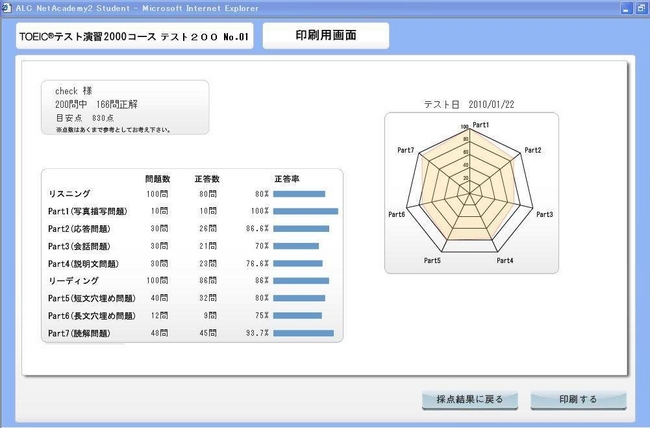Click the リスニング row label
Image resolution: width=650 pixels, height=428 pixels.
(x=69, y=194)
